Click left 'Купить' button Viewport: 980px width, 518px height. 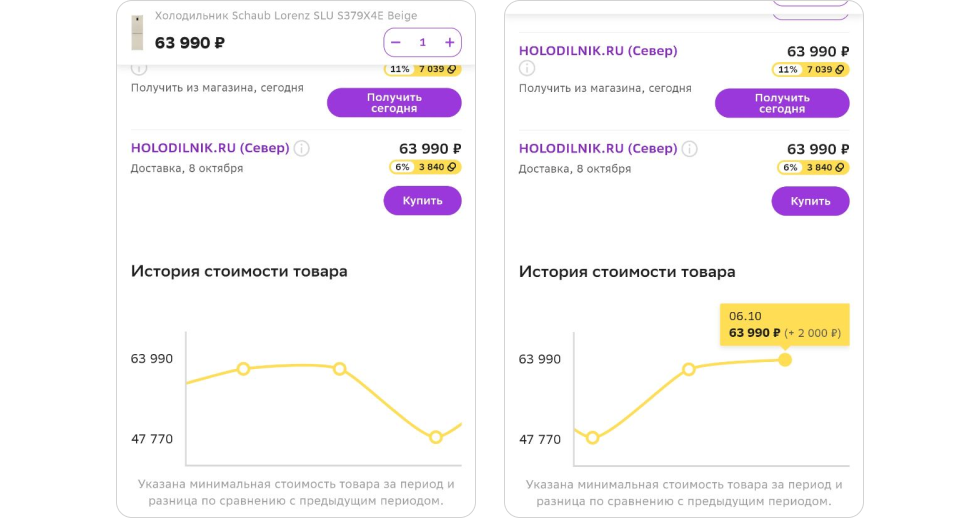click(422, 201)
